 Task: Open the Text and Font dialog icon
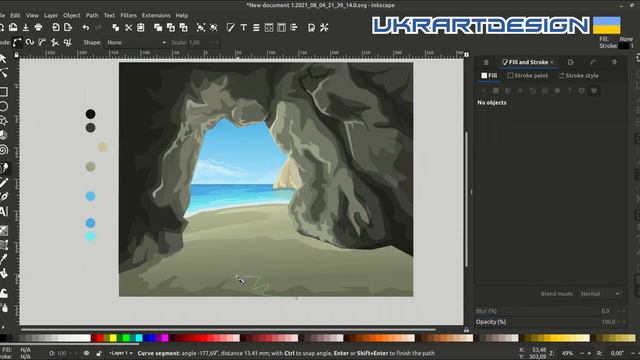(244, 27)
